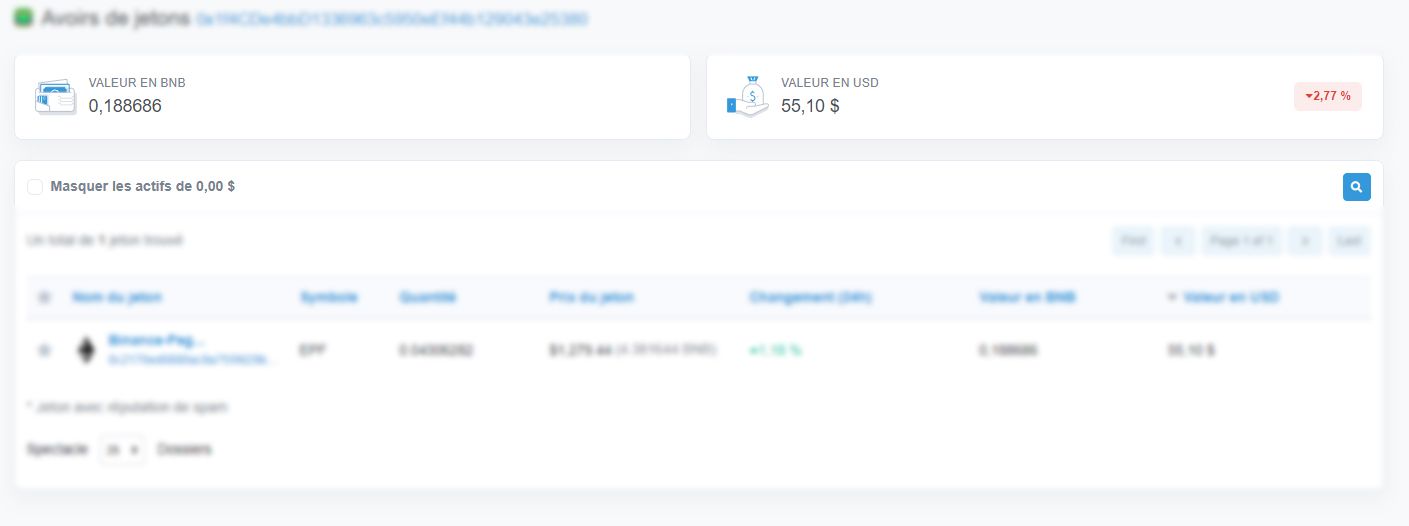
Task: Go to the First page button
Action: [x=1132, y=241]
